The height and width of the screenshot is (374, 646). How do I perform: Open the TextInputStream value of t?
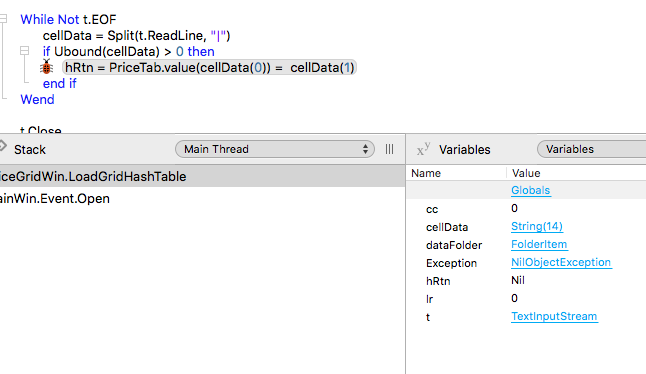(x=554, y=316)
